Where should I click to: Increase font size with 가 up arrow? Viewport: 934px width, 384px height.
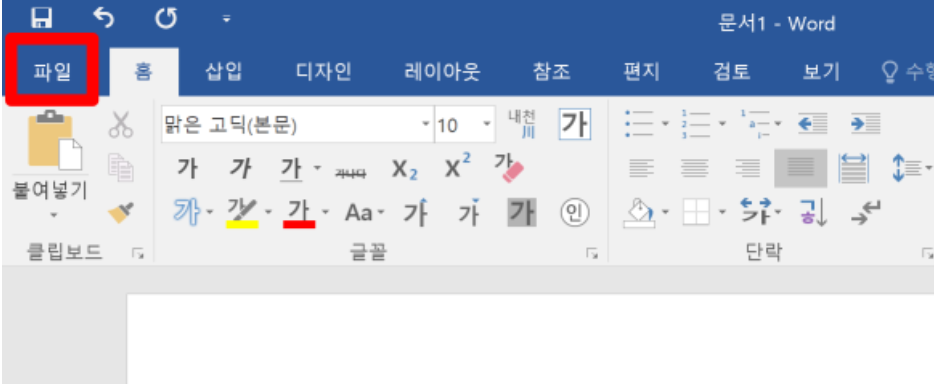(415, 212)
